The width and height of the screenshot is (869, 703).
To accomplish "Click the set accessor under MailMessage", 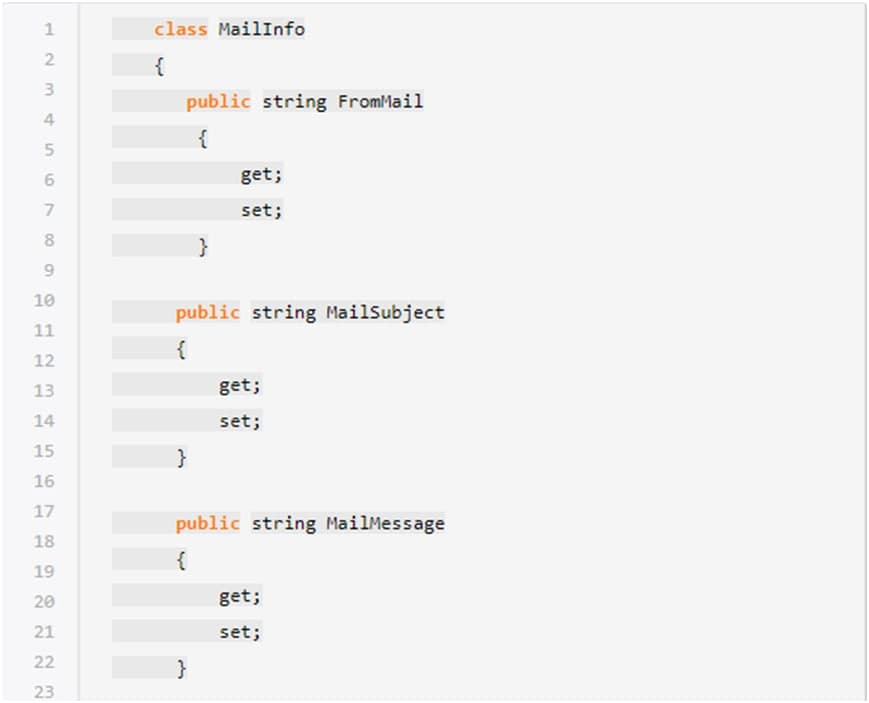I will coord(240,632).
